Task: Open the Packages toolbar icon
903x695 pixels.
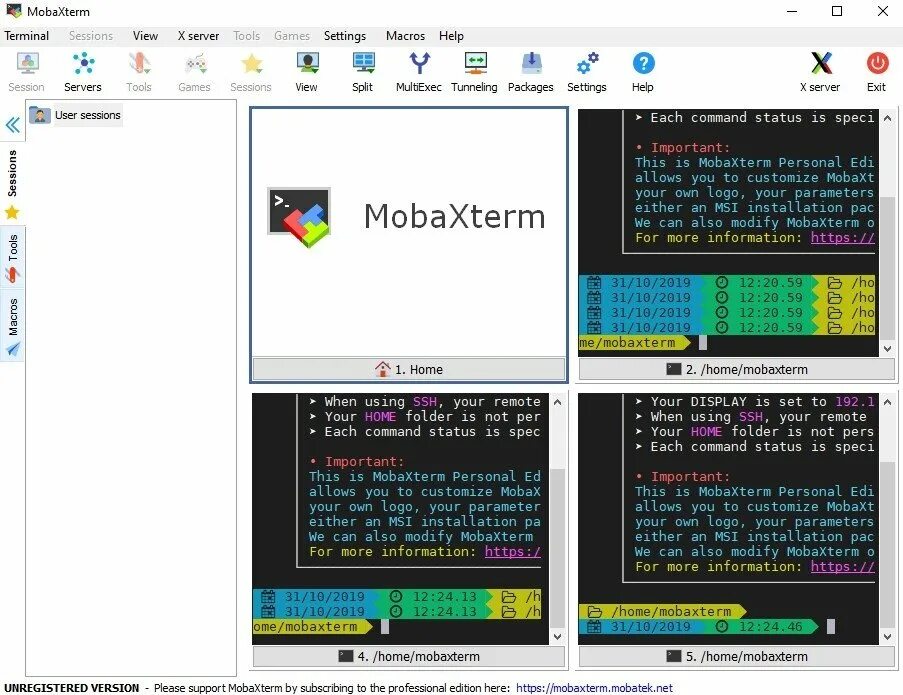Action: click(531, 72)
